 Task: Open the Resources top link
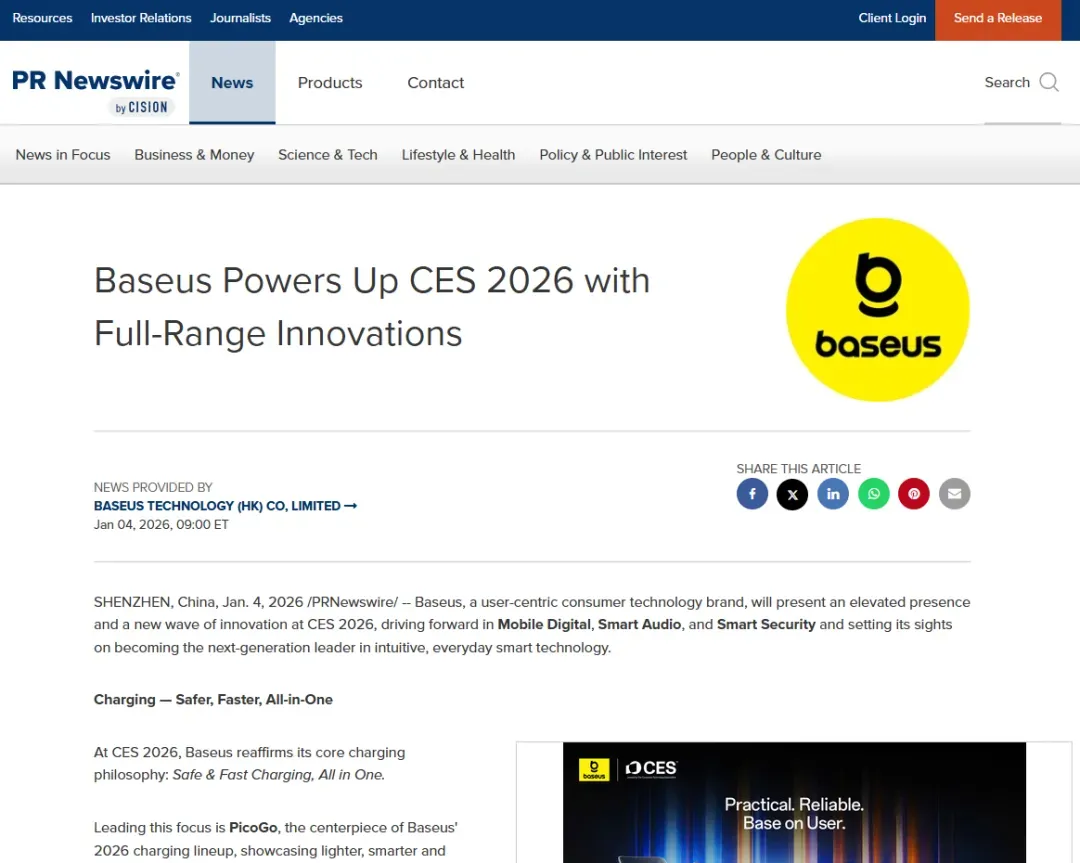42,19
